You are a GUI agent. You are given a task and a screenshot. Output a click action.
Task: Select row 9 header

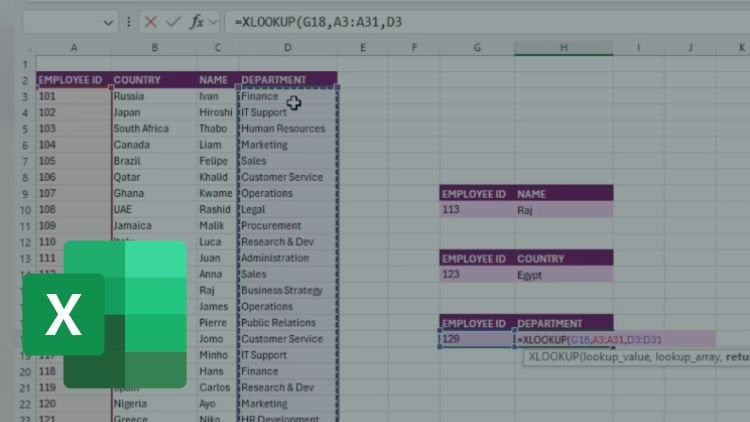17,193
